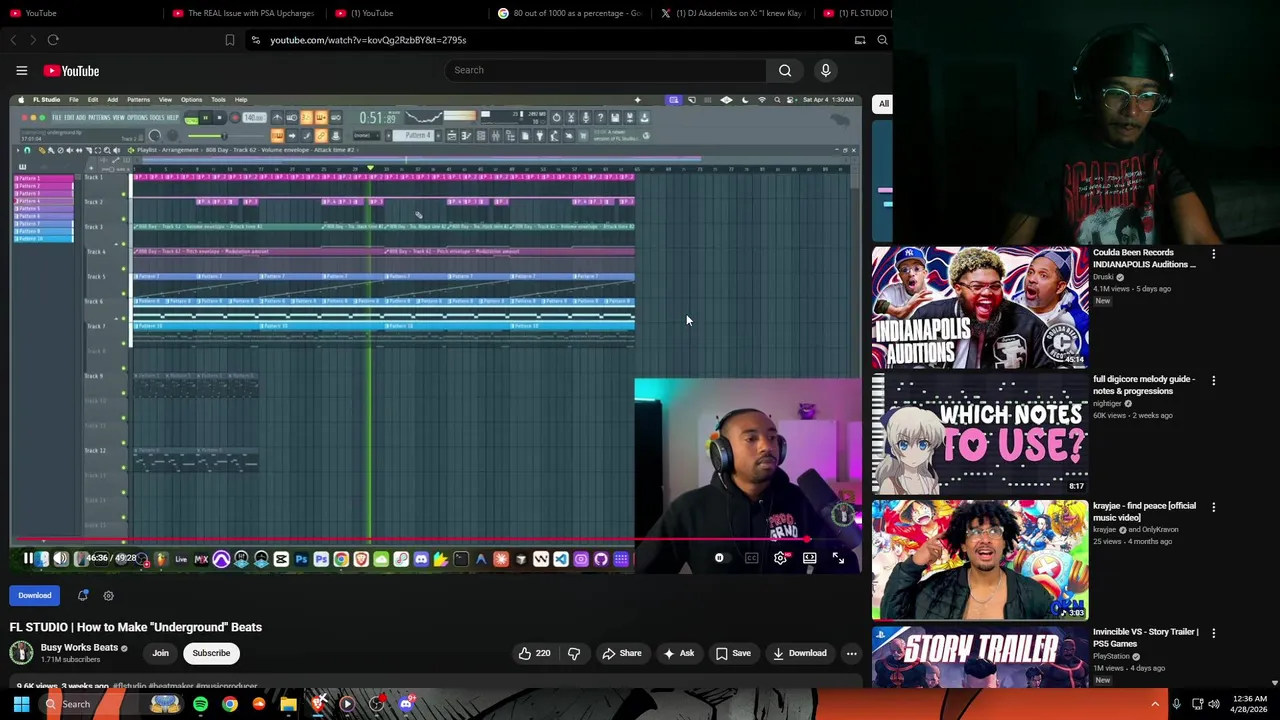The width and height of the screenshot is (1280, 720).
Task: Join the Busy Works Beats channel
Action: point(160,653)
